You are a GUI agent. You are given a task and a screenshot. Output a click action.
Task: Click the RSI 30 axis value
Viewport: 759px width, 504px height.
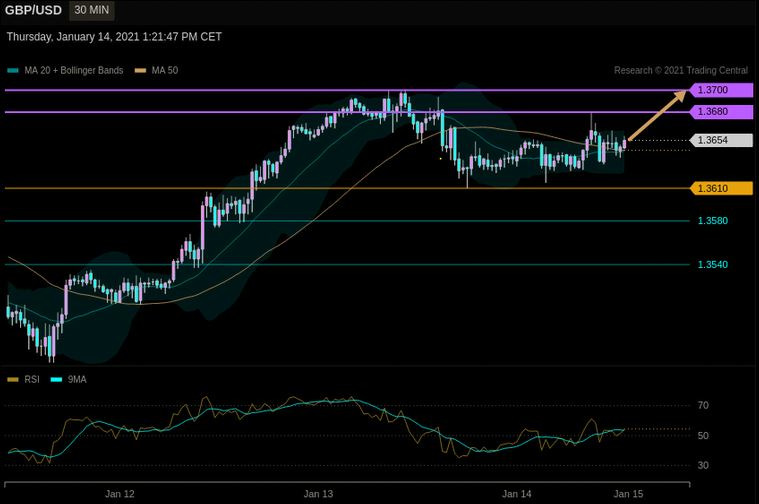coord(703,466)
